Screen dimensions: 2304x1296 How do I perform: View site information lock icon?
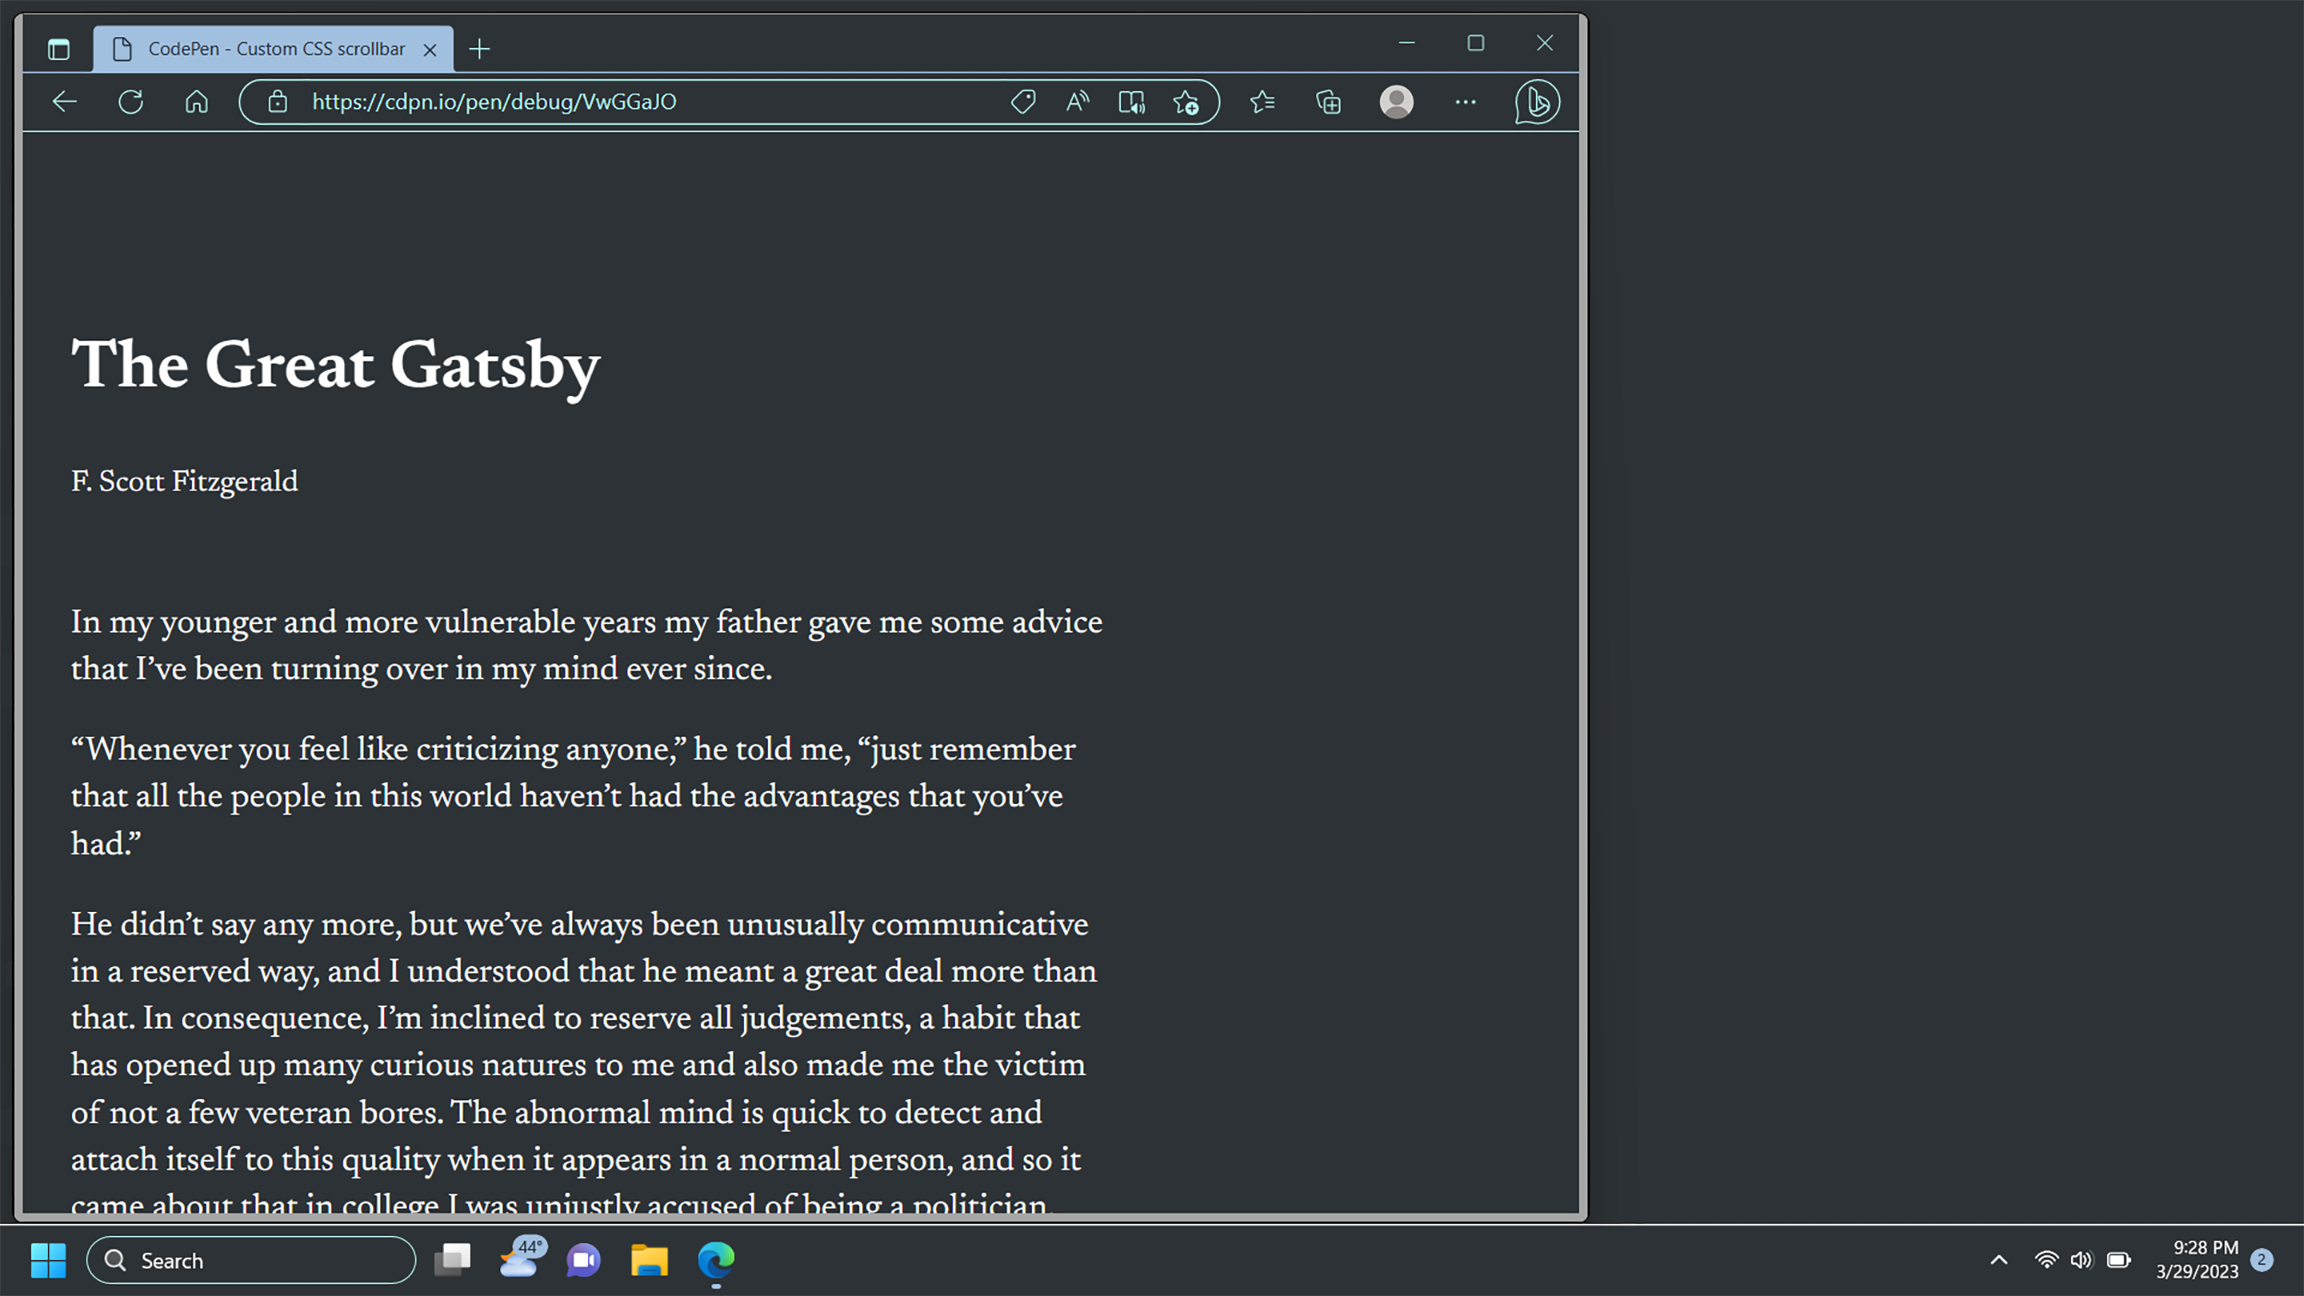[278, 102]
